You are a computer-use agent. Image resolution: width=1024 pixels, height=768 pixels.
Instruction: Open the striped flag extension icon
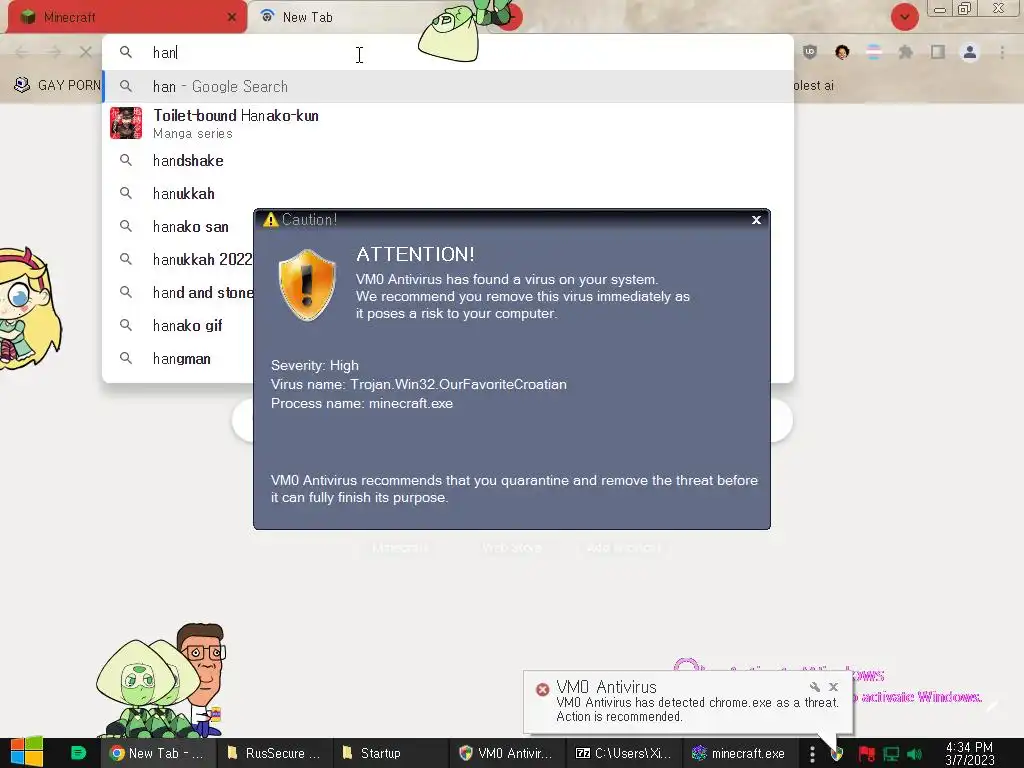coord(874,52)
